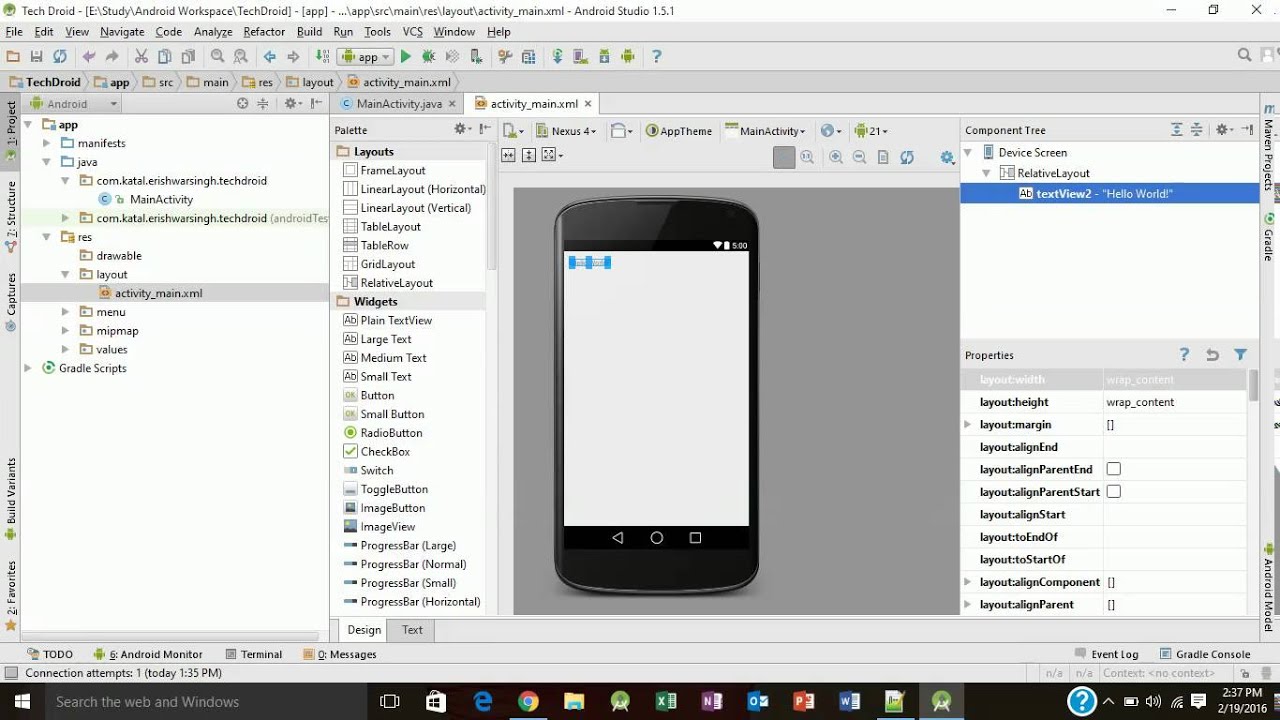
Task: Click scroll from source target icon
Action: click(242, 103)
